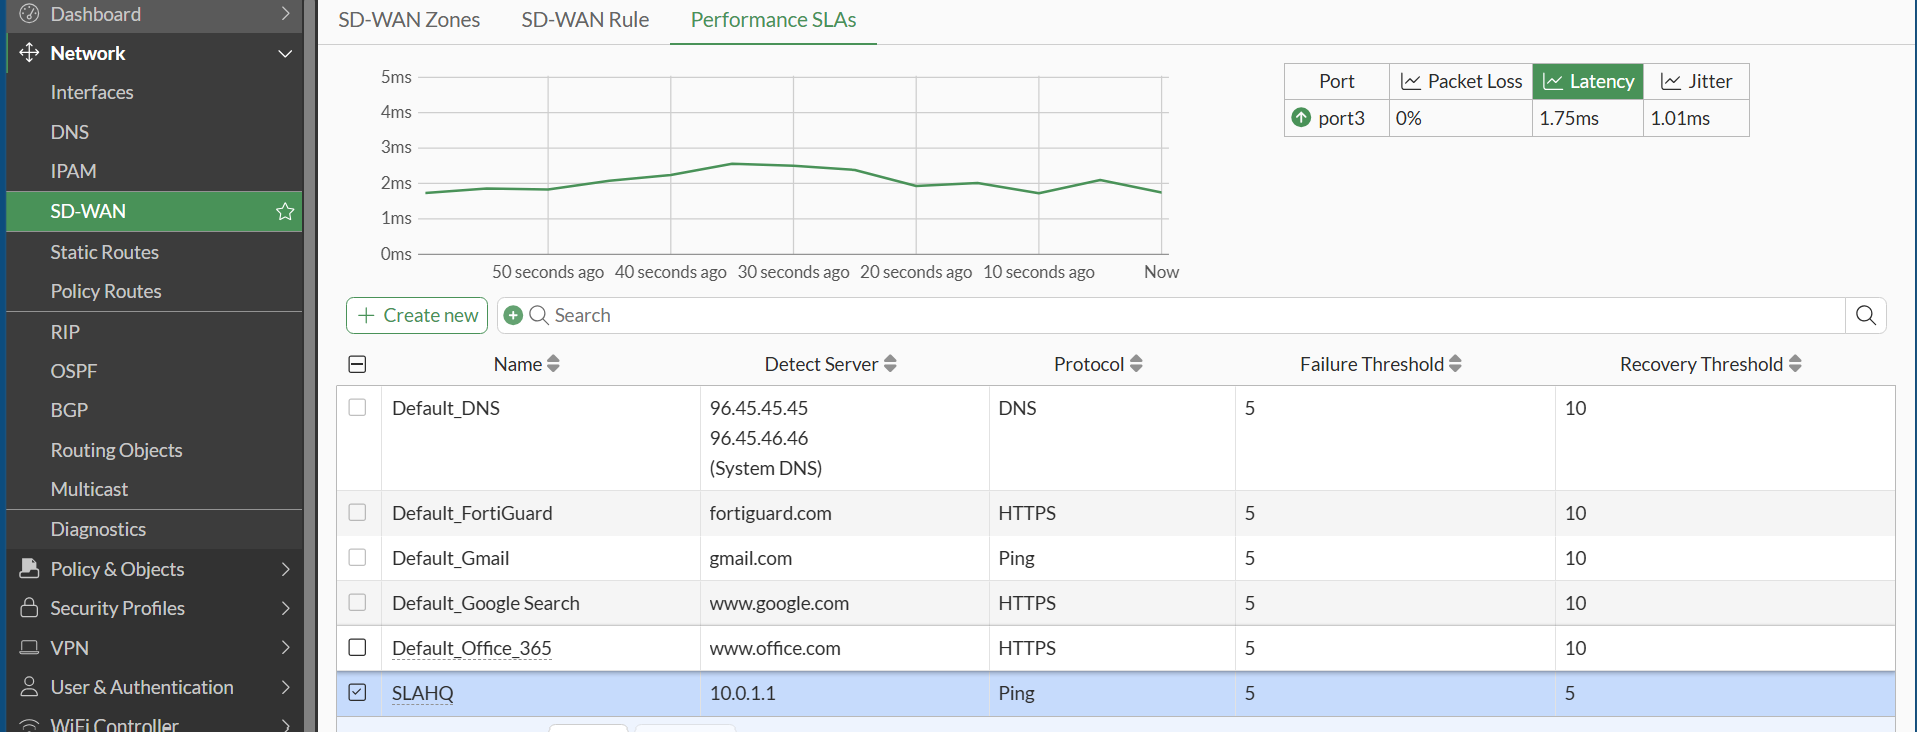This screenshot has width=1917, height=732.
Task: Show Jitter graph column
Action: [1696, 82]
